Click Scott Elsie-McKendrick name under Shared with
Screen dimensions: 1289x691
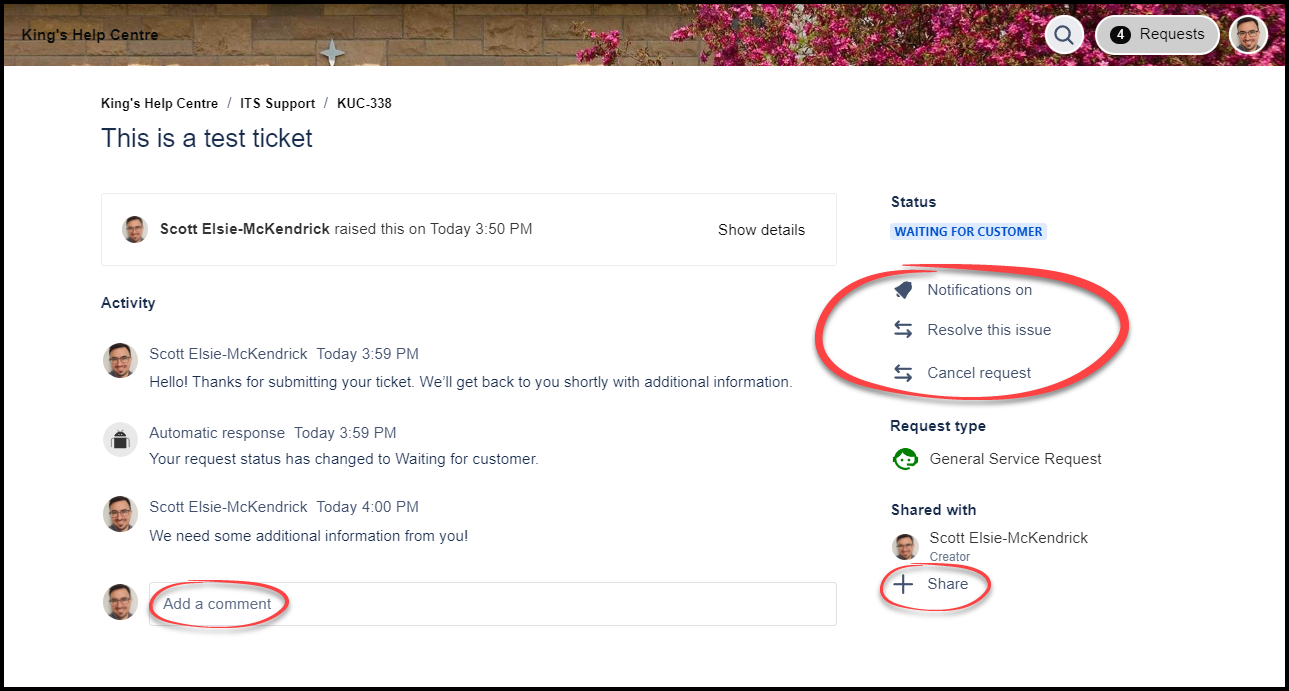[x=1009, y=538]
